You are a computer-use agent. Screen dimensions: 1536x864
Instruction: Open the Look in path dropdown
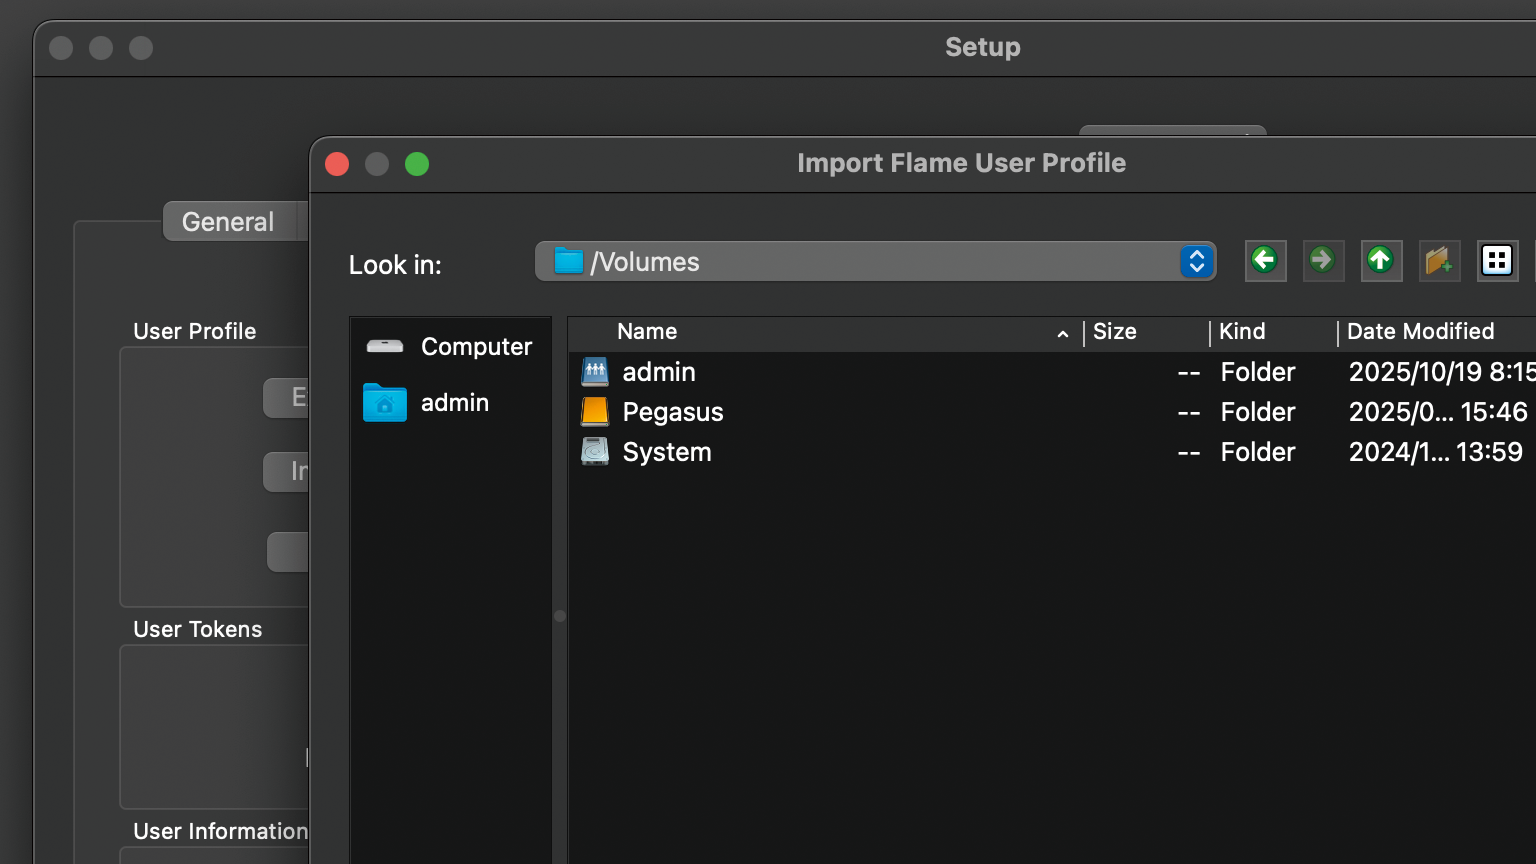(x=1196, y=262)
